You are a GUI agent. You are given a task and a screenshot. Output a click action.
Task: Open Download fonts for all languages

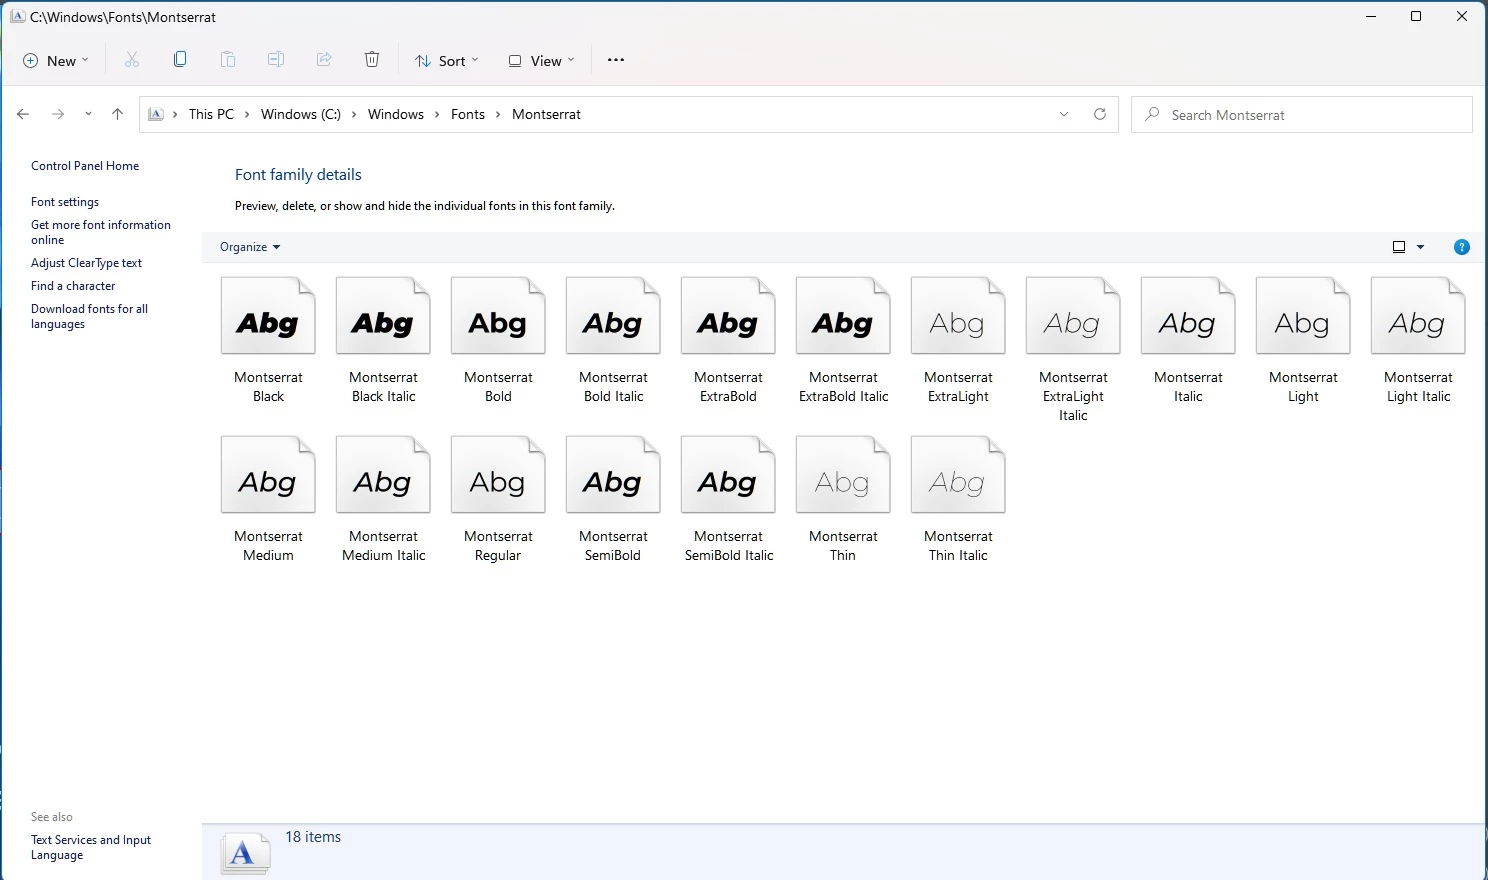coord(89,316)
